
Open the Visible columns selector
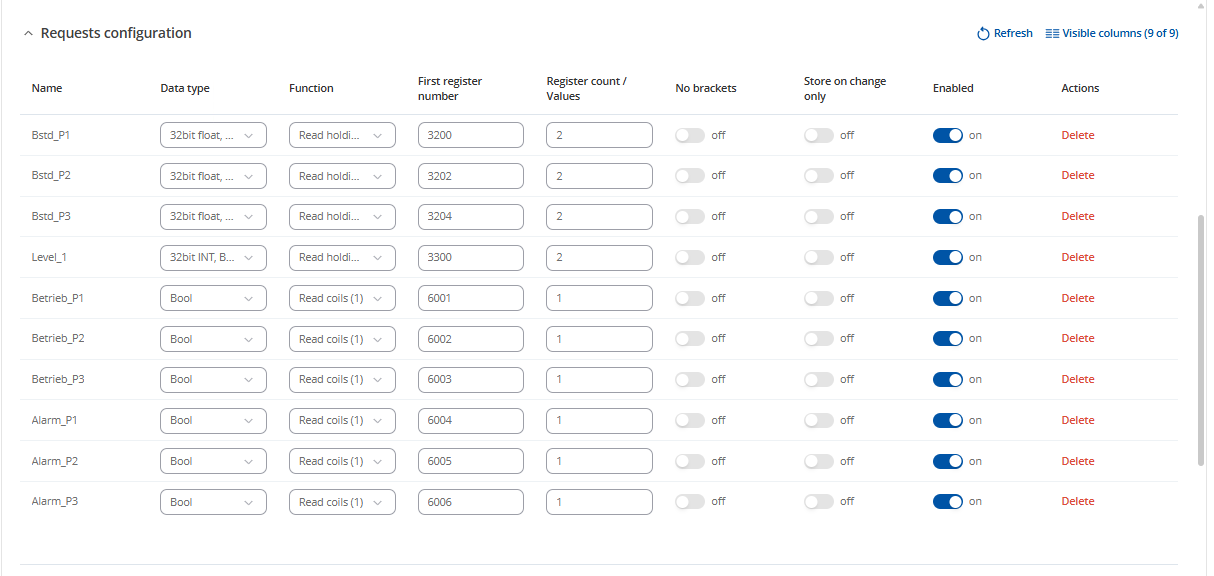(1111, 33)
